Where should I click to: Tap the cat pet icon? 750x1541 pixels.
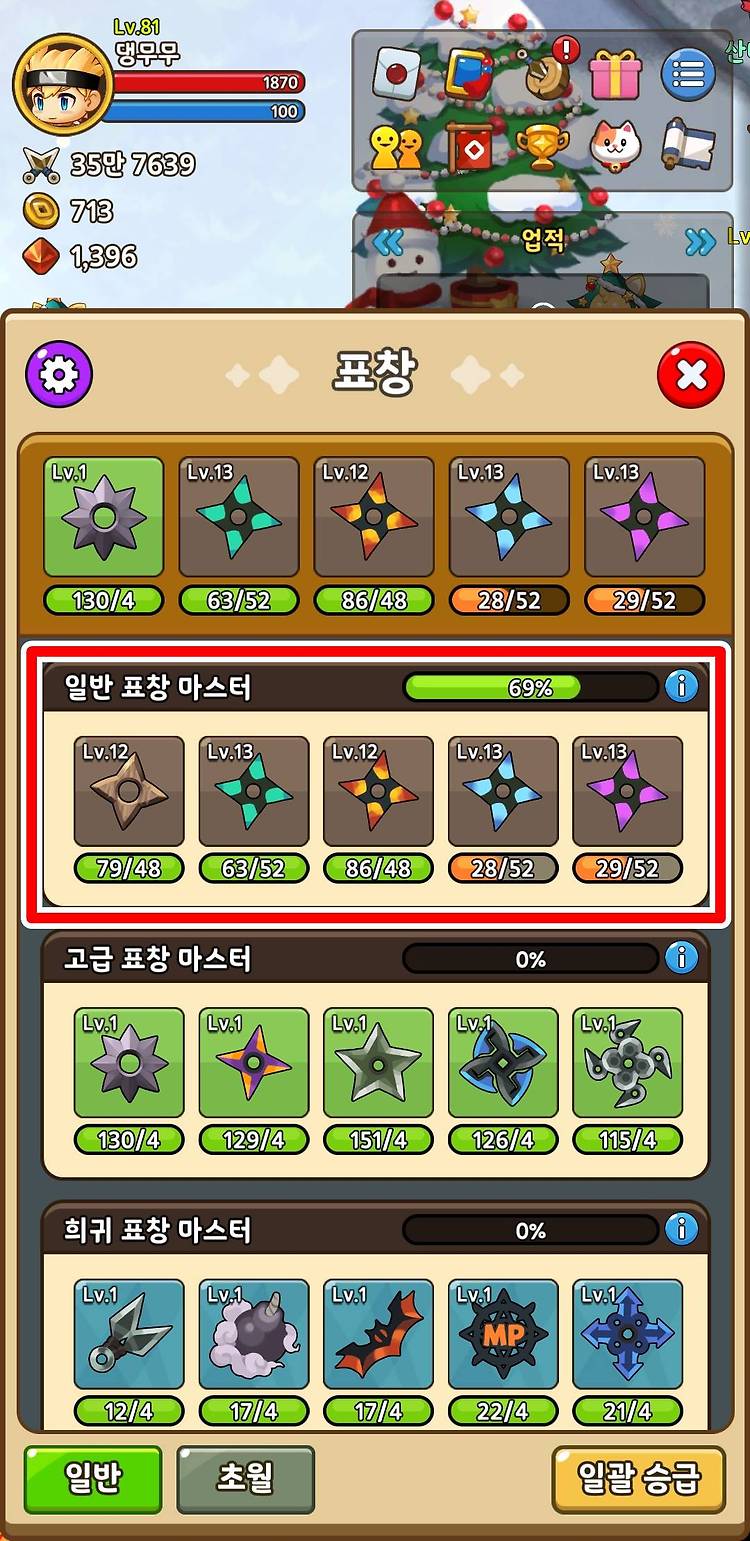tap(614, 147)
